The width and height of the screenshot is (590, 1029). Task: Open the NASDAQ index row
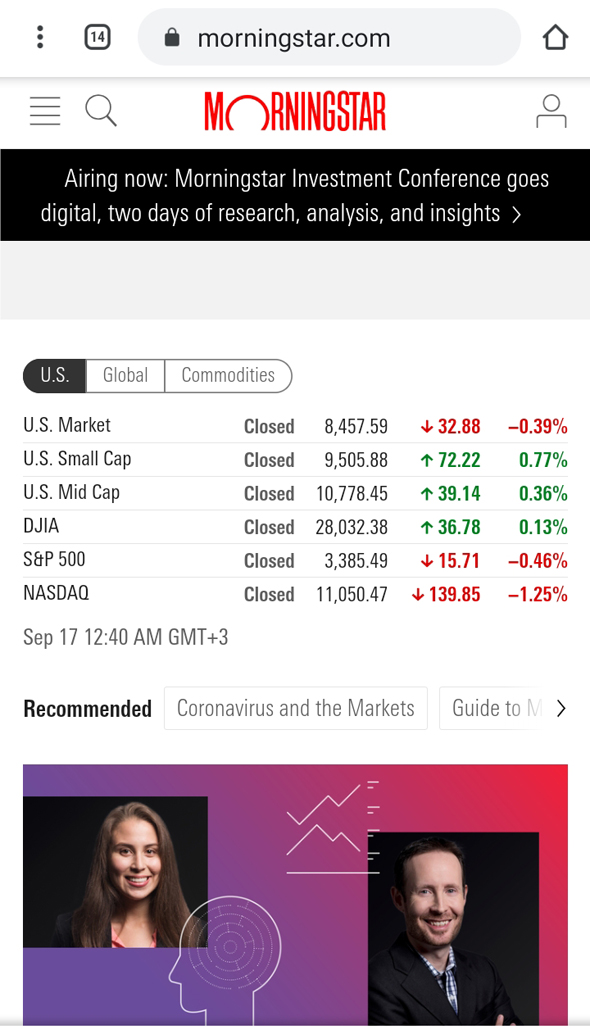[x=295, y=594]
